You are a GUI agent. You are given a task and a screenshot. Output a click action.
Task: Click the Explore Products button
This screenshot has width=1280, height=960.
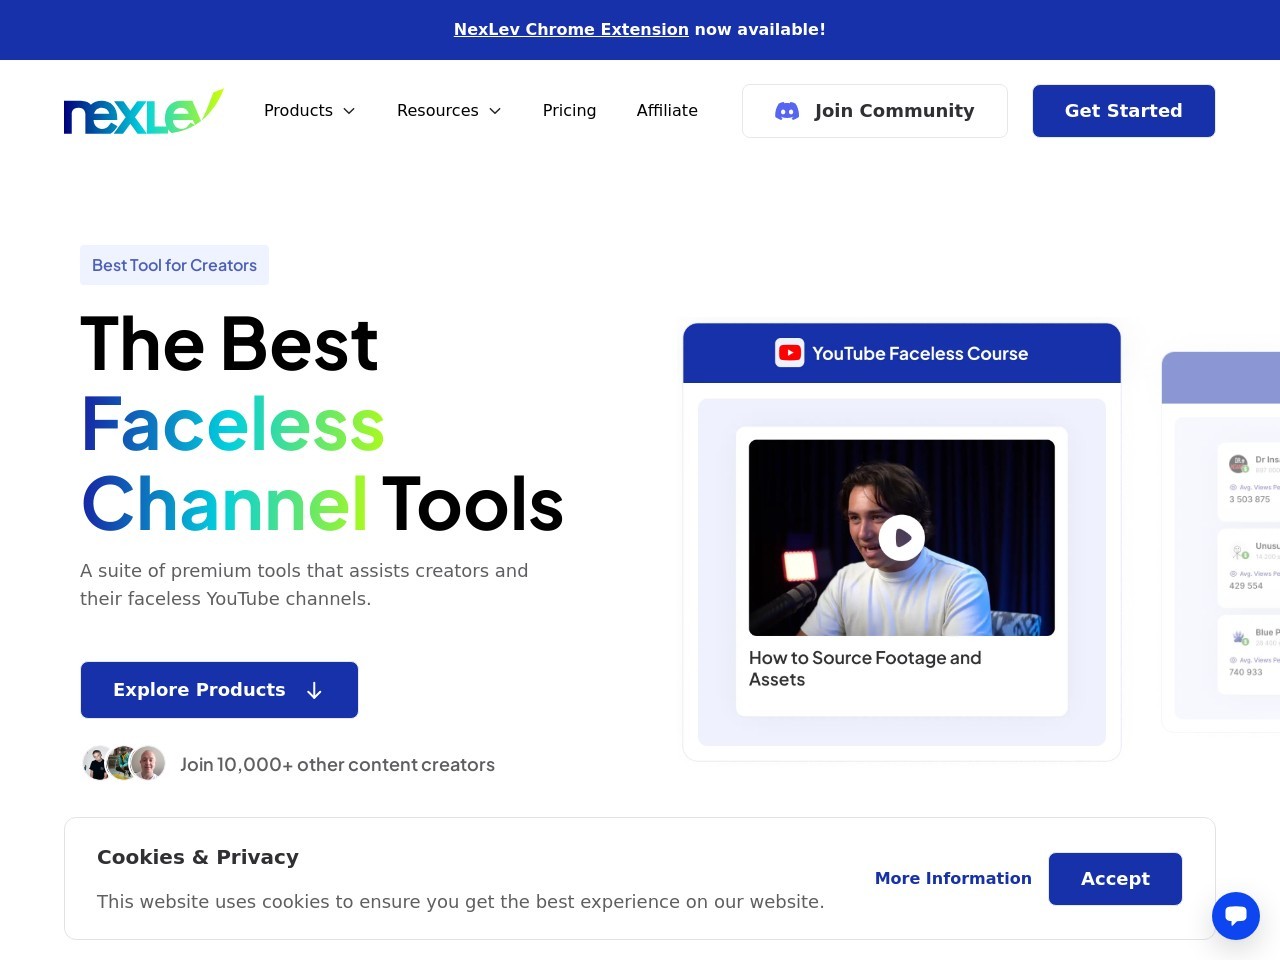[x=219, y=690]
